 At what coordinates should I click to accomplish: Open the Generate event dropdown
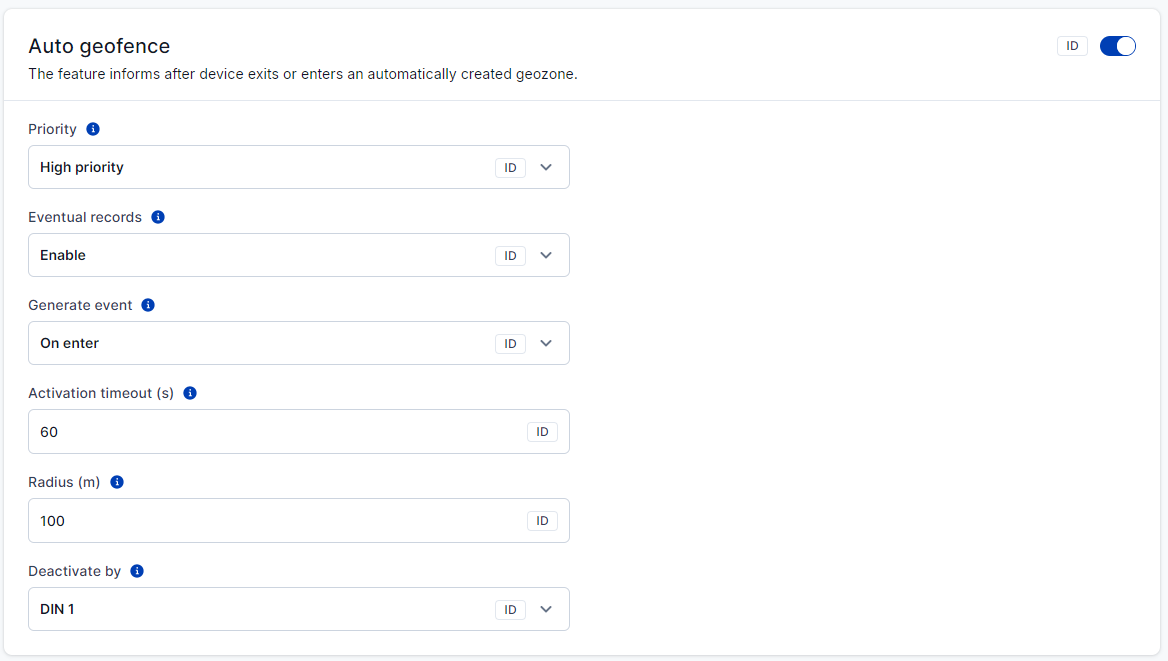click(x=546, y=343)
